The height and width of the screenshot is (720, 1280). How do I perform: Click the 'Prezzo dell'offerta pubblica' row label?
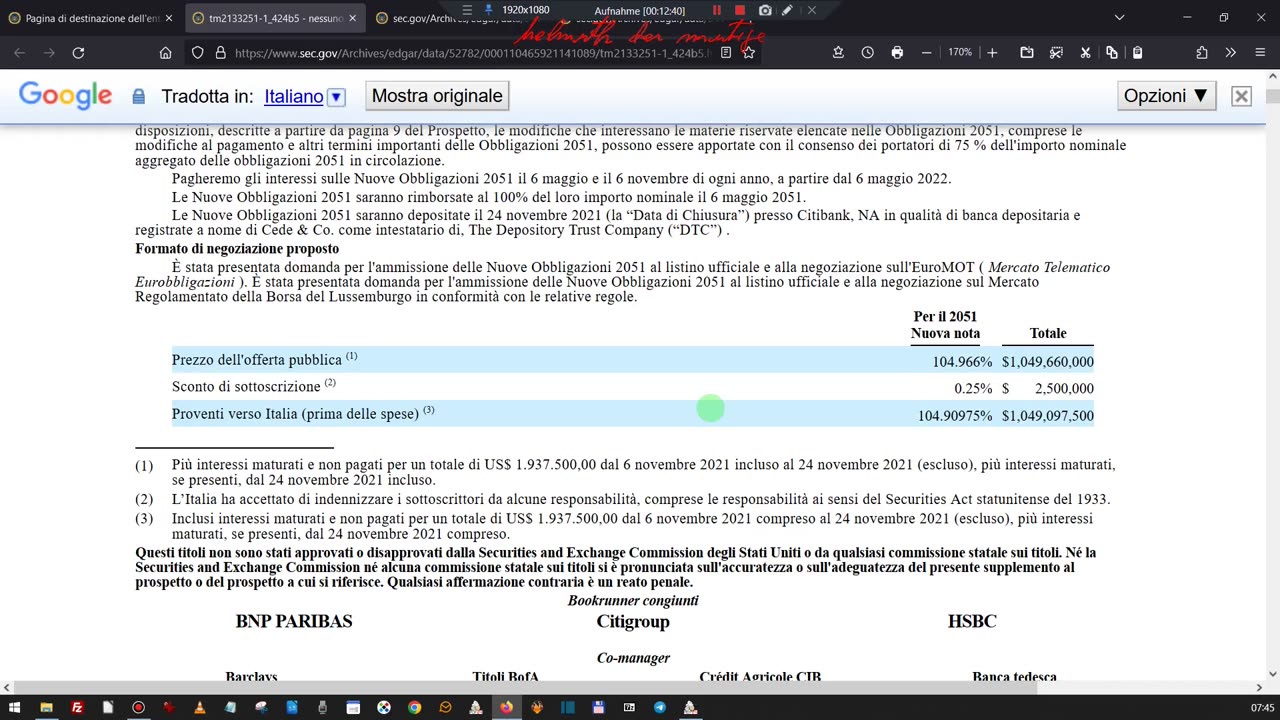point(264,359)
